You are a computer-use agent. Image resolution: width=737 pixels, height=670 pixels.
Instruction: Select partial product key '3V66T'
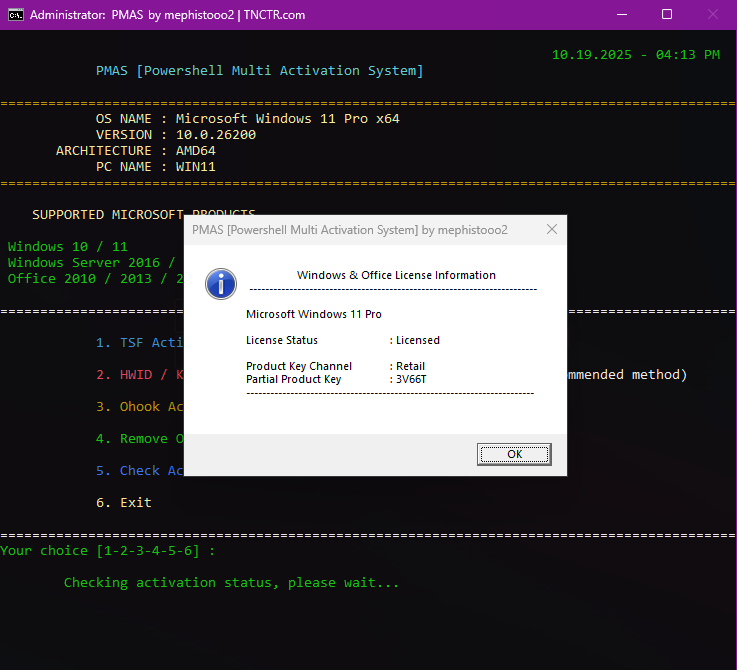[x=411, y=379]
